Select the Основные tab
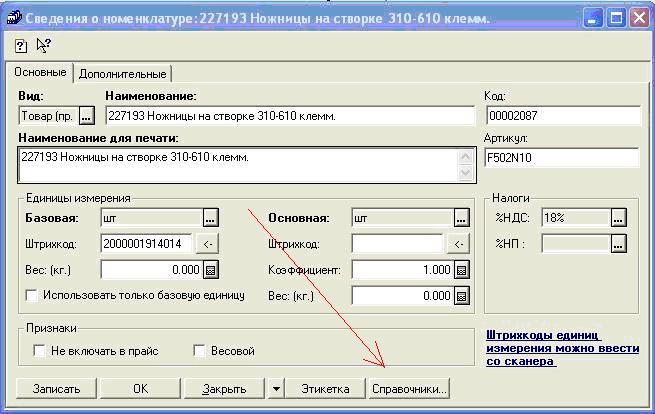Viewport: 655px width, 414px height. (39, 73)
